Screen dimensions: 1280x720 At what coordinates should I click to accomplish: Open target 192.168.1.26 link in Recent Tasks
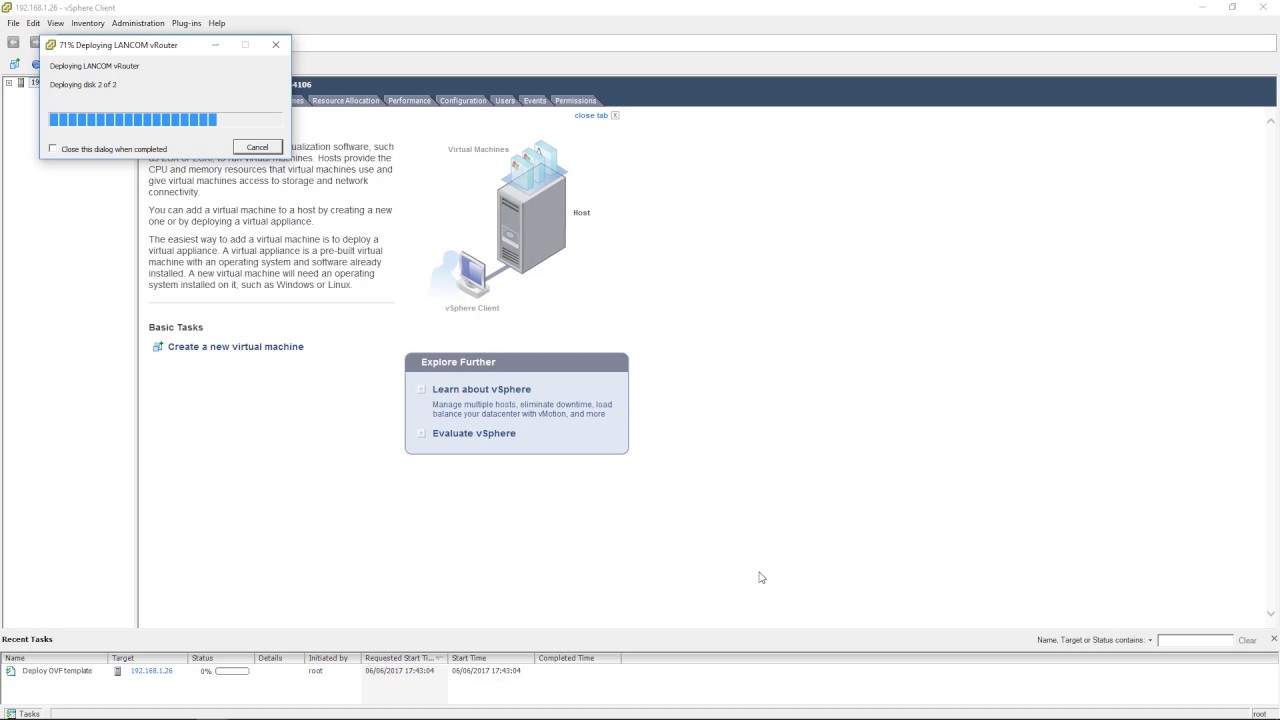pos(152,671)
